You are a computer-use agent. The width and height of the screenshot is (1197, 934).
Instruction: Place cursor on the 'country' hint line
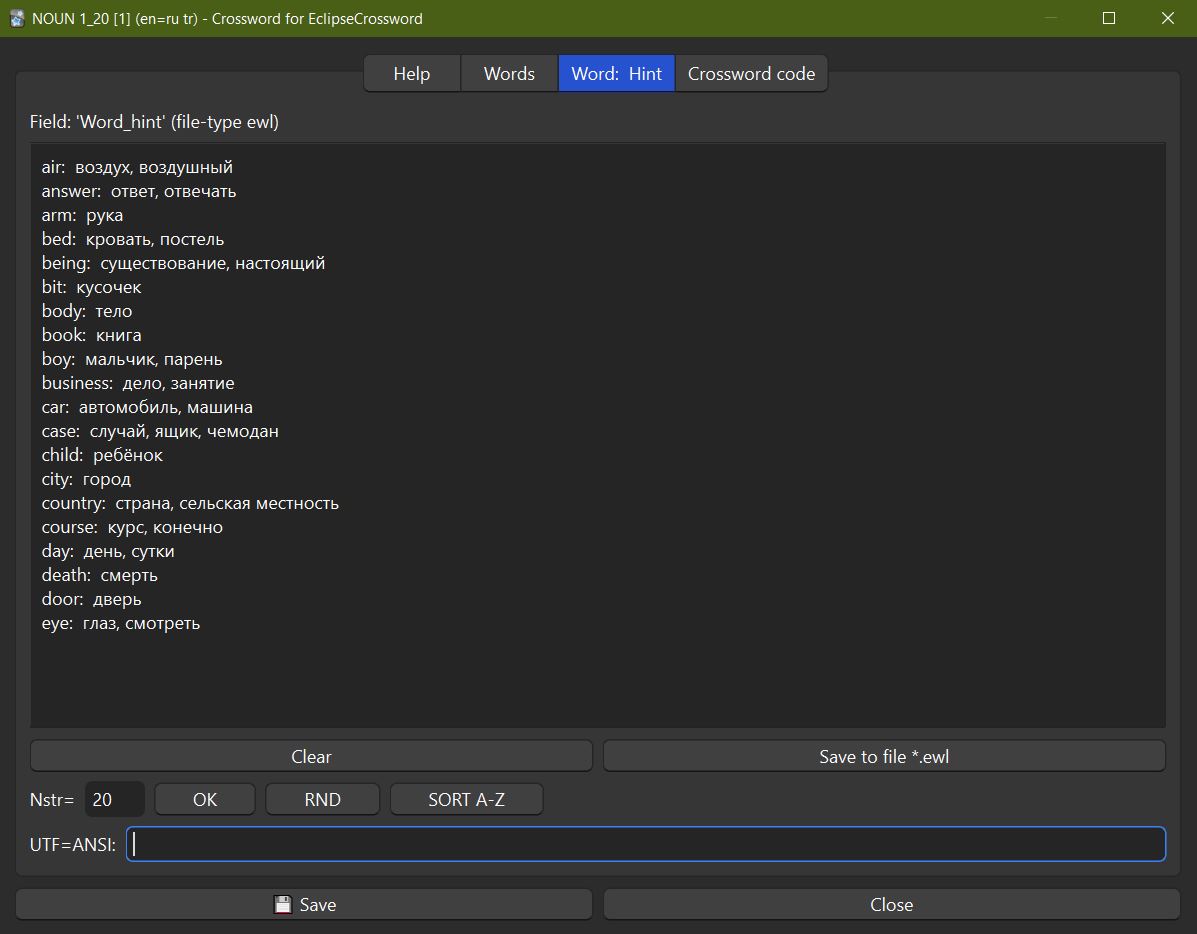click(190, 504)
